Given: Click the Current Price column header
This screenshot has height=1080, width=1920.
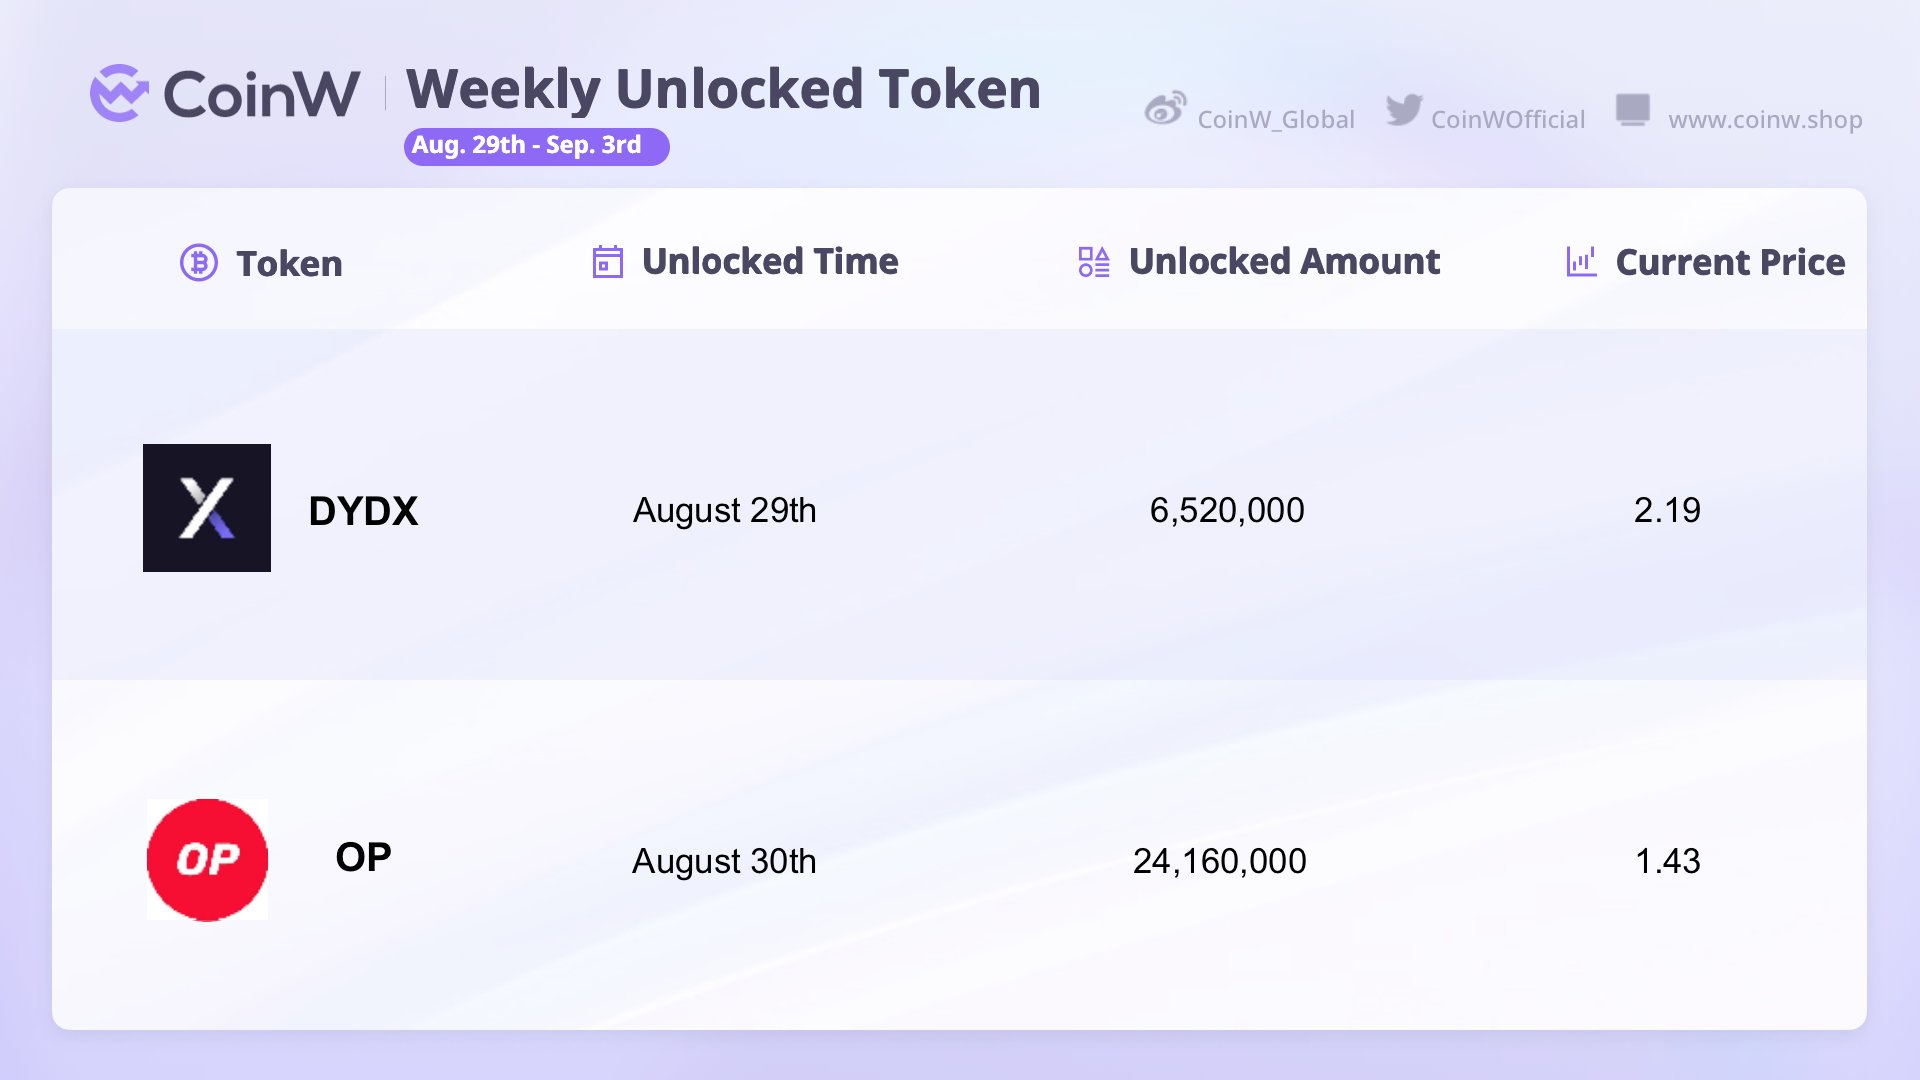Looking at the screenshot, I should 1730,262.
